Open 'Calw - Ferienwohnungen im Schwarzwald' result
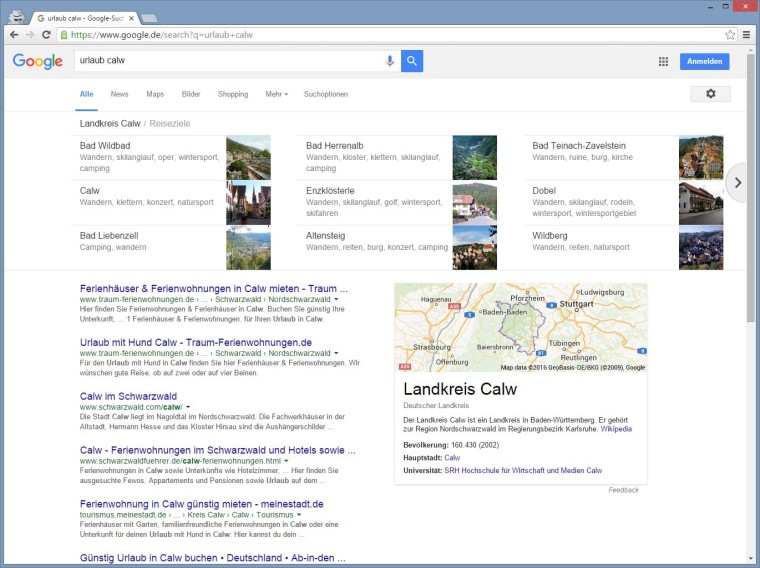 coord(218,450)
